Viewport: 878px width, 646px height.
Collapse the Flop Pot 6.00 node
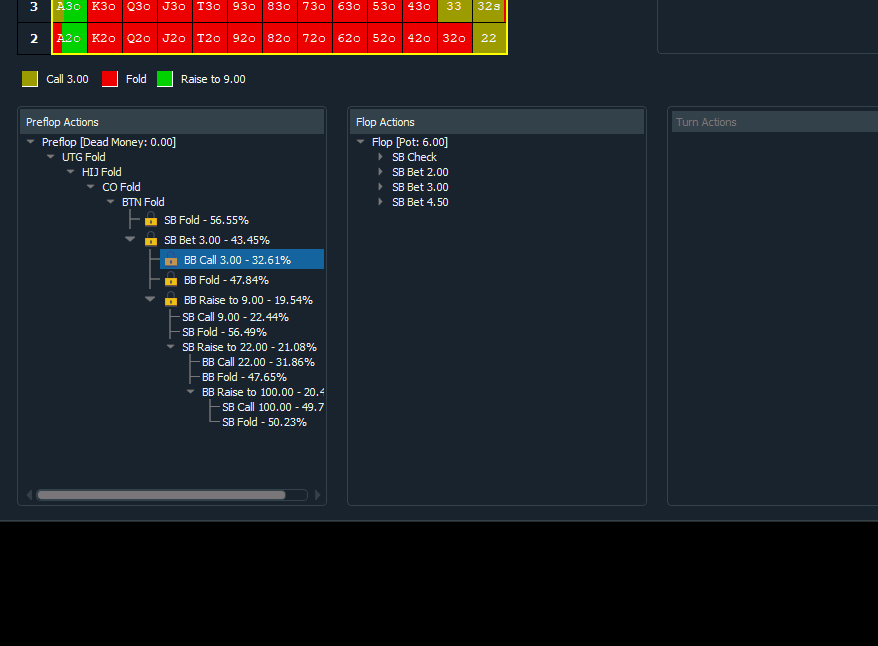pyautogui.click(x=361, y=142)
